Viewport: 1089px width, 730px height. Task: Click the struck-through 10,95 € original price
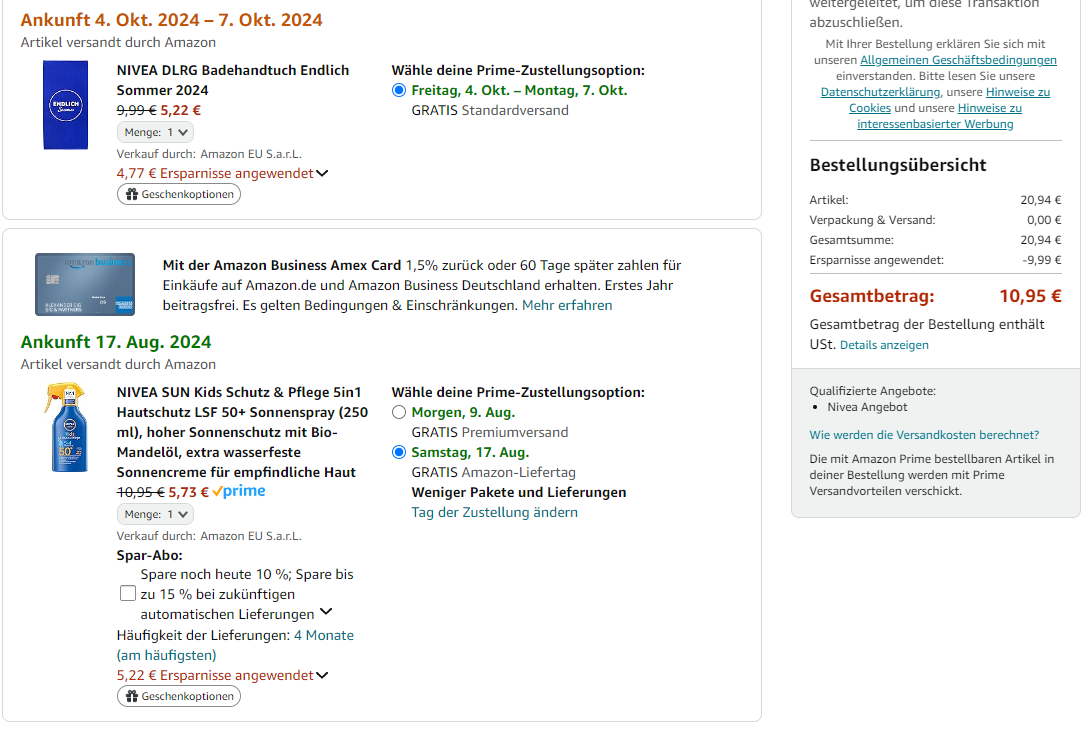click(x=140, y=492)
